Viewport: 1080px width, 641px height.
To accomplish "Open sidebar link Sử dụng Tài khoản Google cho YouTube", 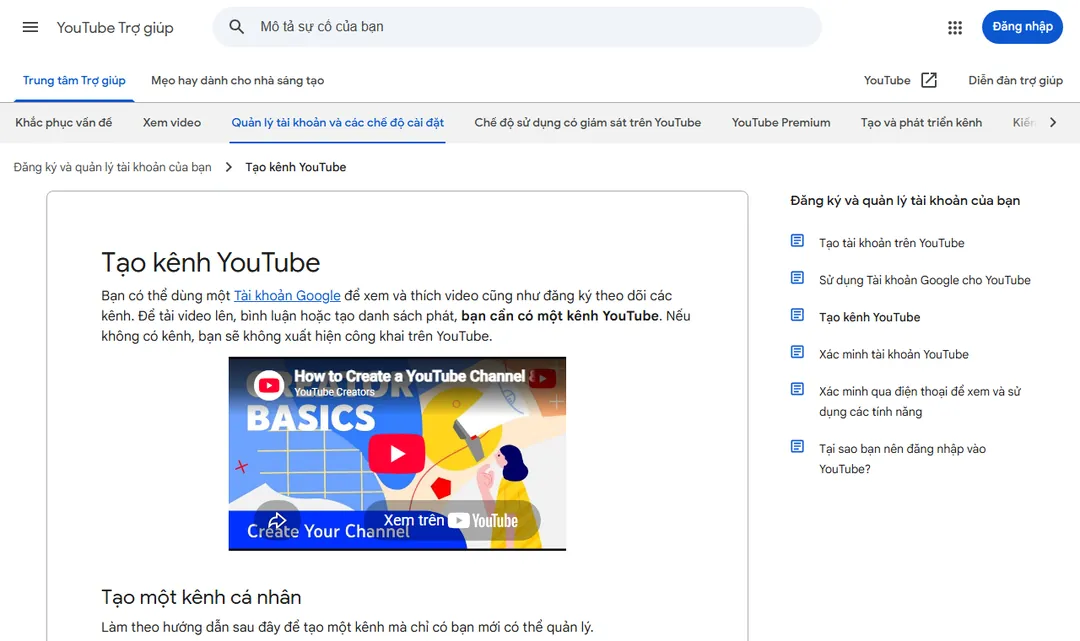I will click(924, 280).
